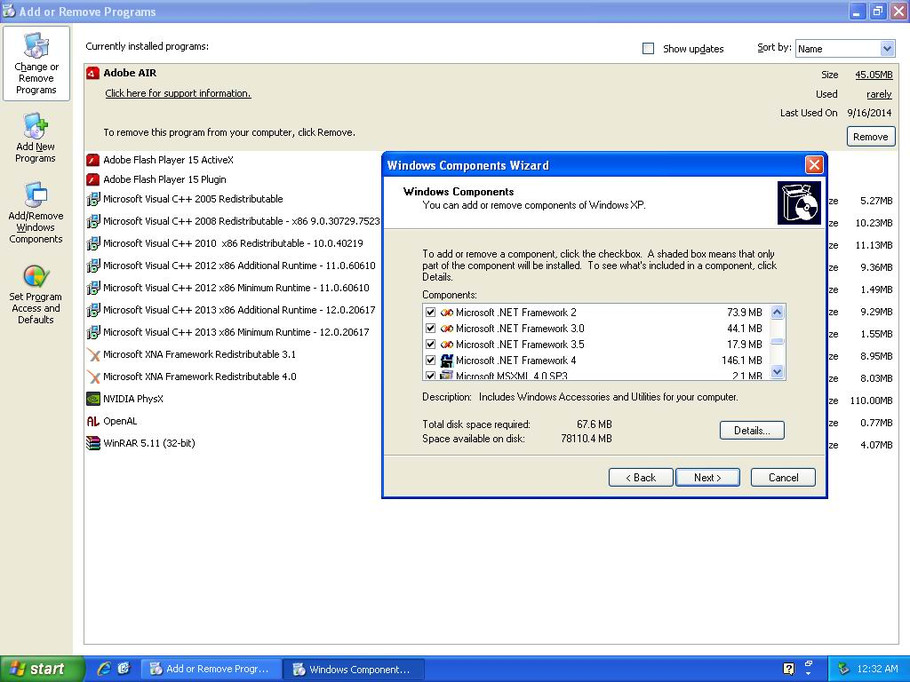Open the Start menu
The height and width of the screenshot is (682, 910).
pyautogui.click(x=42, y=669)
